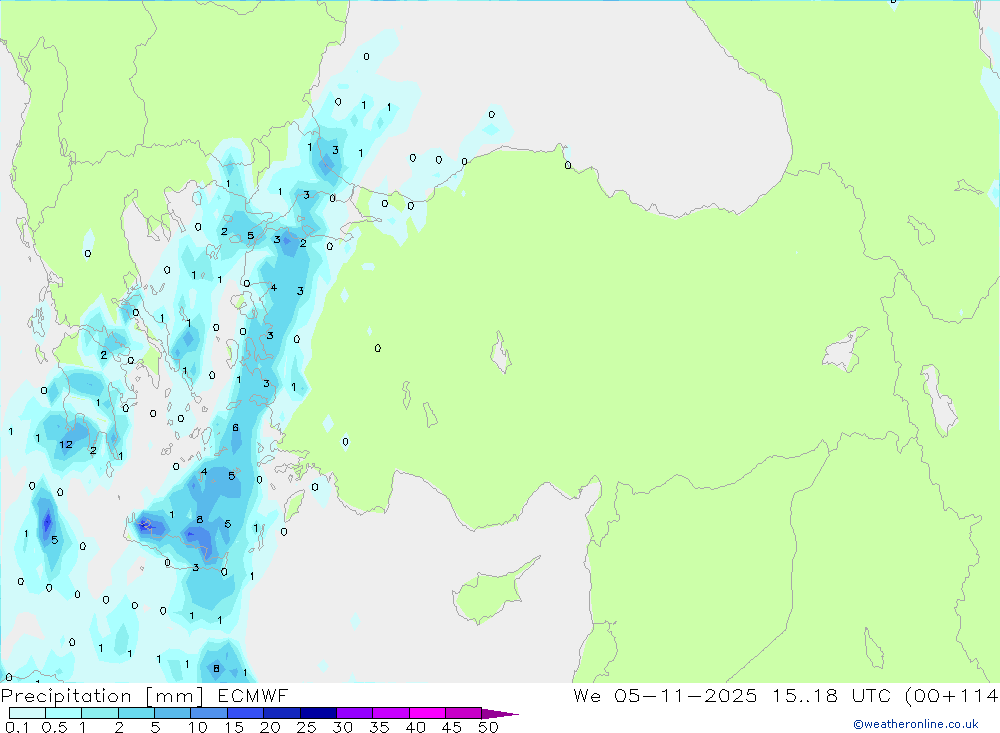Click the '(00+114' forecast offset text
Image resolution: width=1000 pixels, height=733 pixels.
coord(952,695)
